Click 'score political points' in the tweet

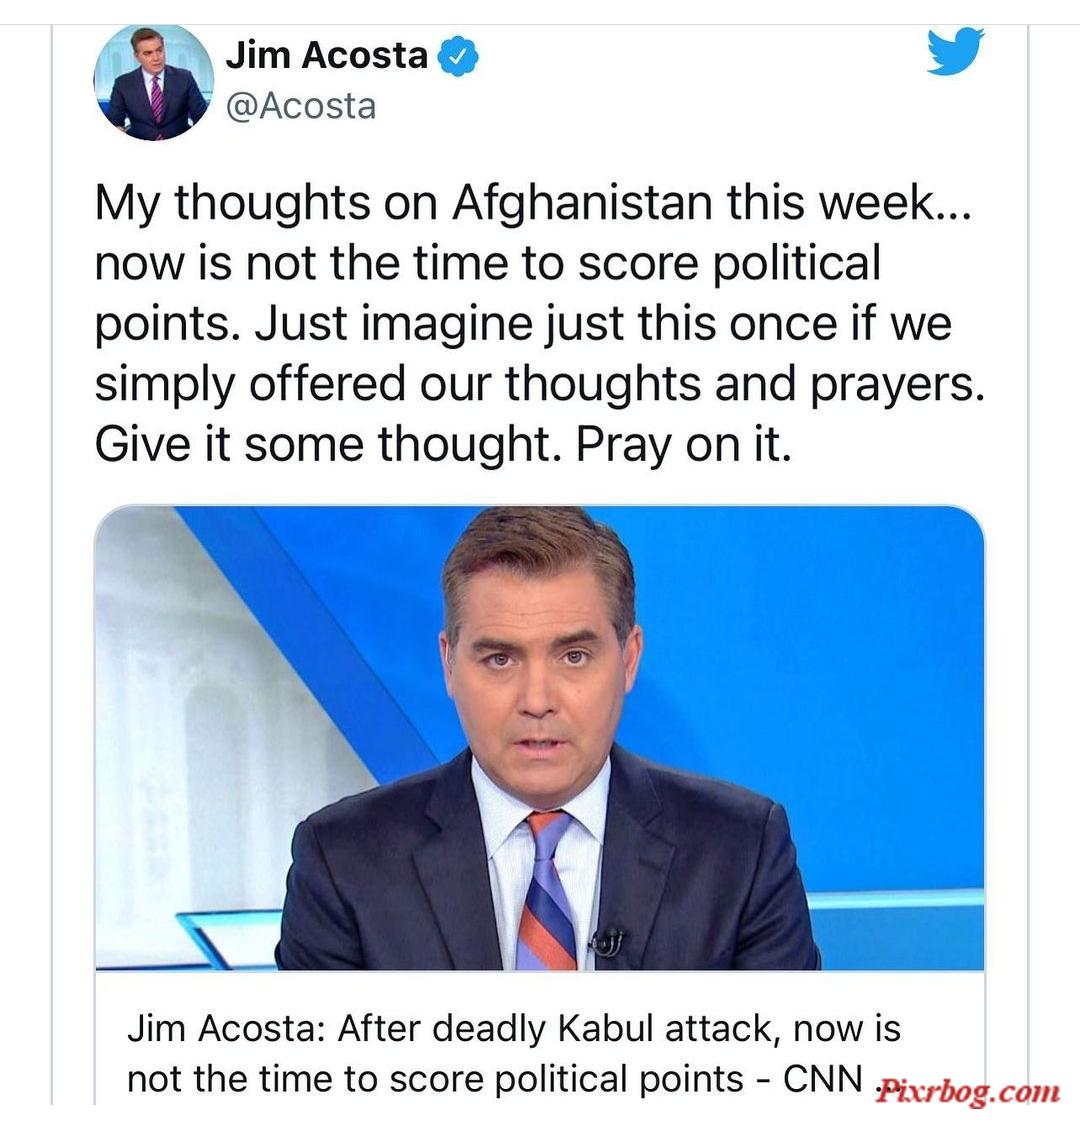coord(730,264)
